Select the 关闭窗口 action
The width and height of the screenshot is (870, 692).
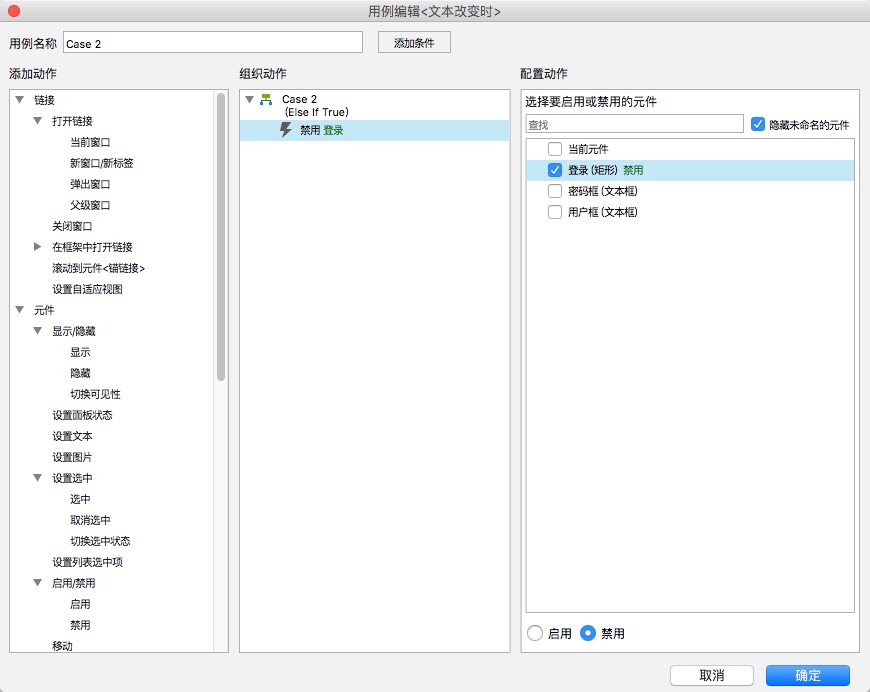[x=72, y=226]
